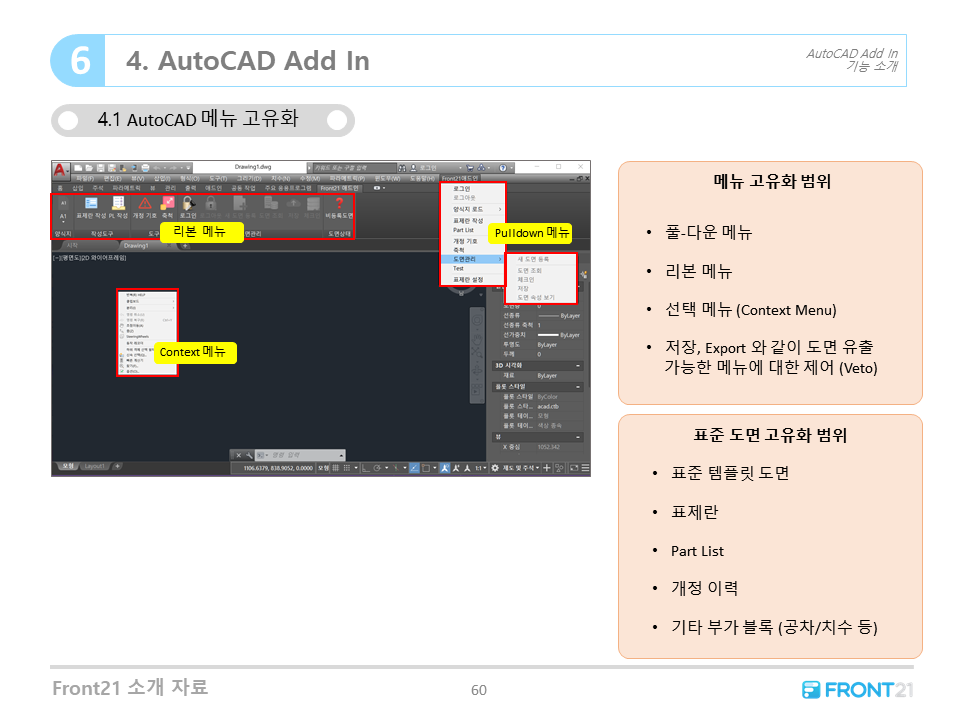Click the 로그인 padlock ribbon icon
Image resolution: width=960 pixels, height=720 pixels.
point(189,203)
